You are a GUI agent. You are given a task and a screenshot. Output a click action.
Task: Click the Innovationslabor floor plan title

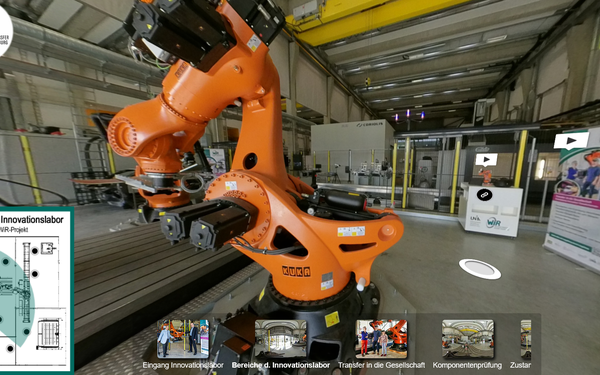coord(32,220)
